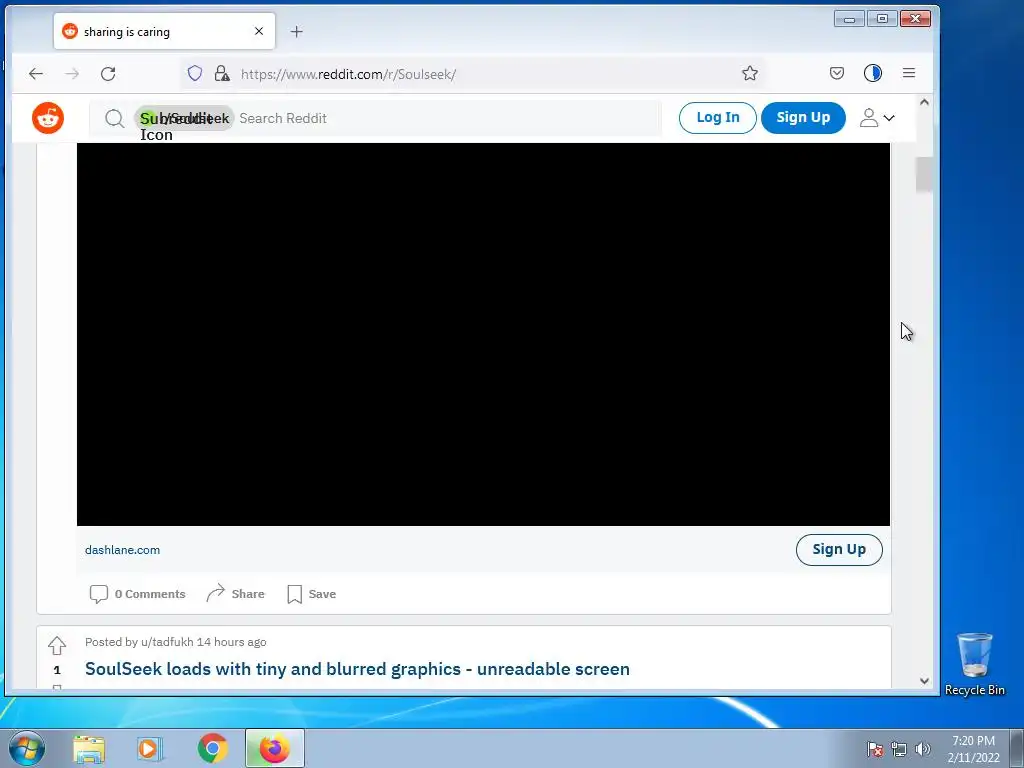Click the page scrollbar up arrow
This screenshot has height=768, width=1024.
tap(924, 102)
